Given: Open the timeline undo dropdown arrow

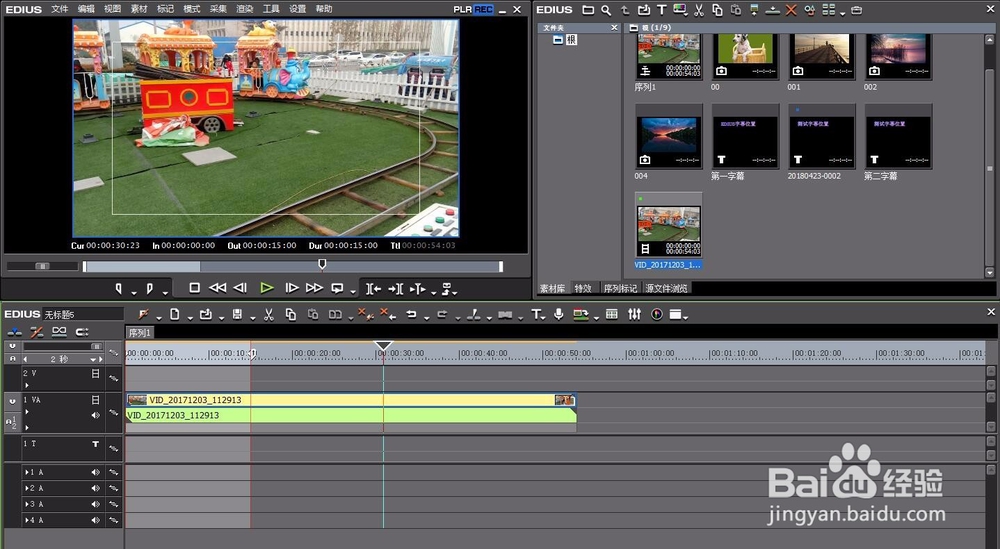Looking at the screenshot, I should 426,318.
